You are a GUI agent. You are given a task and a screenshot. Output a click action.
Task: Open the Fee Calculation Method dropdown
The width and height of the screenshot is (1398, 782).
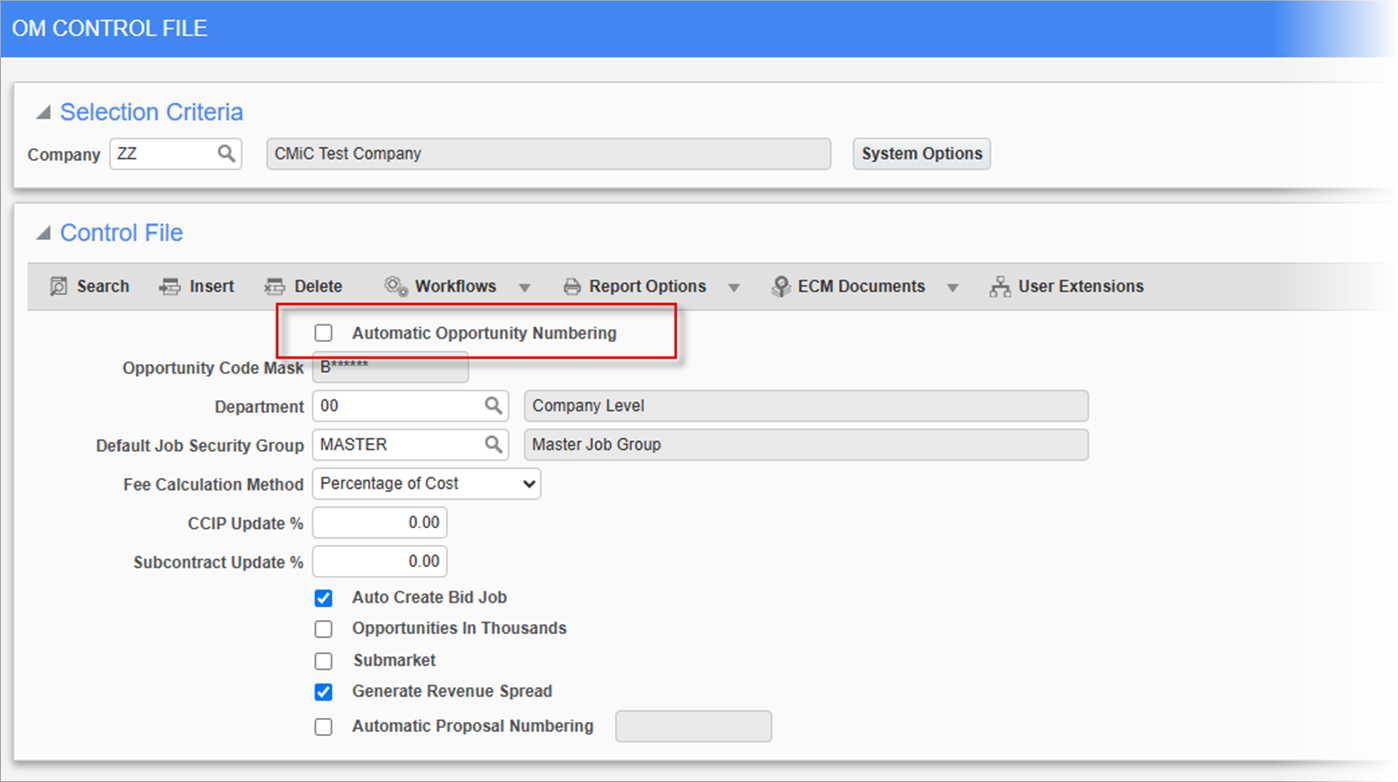coord(427,484)
